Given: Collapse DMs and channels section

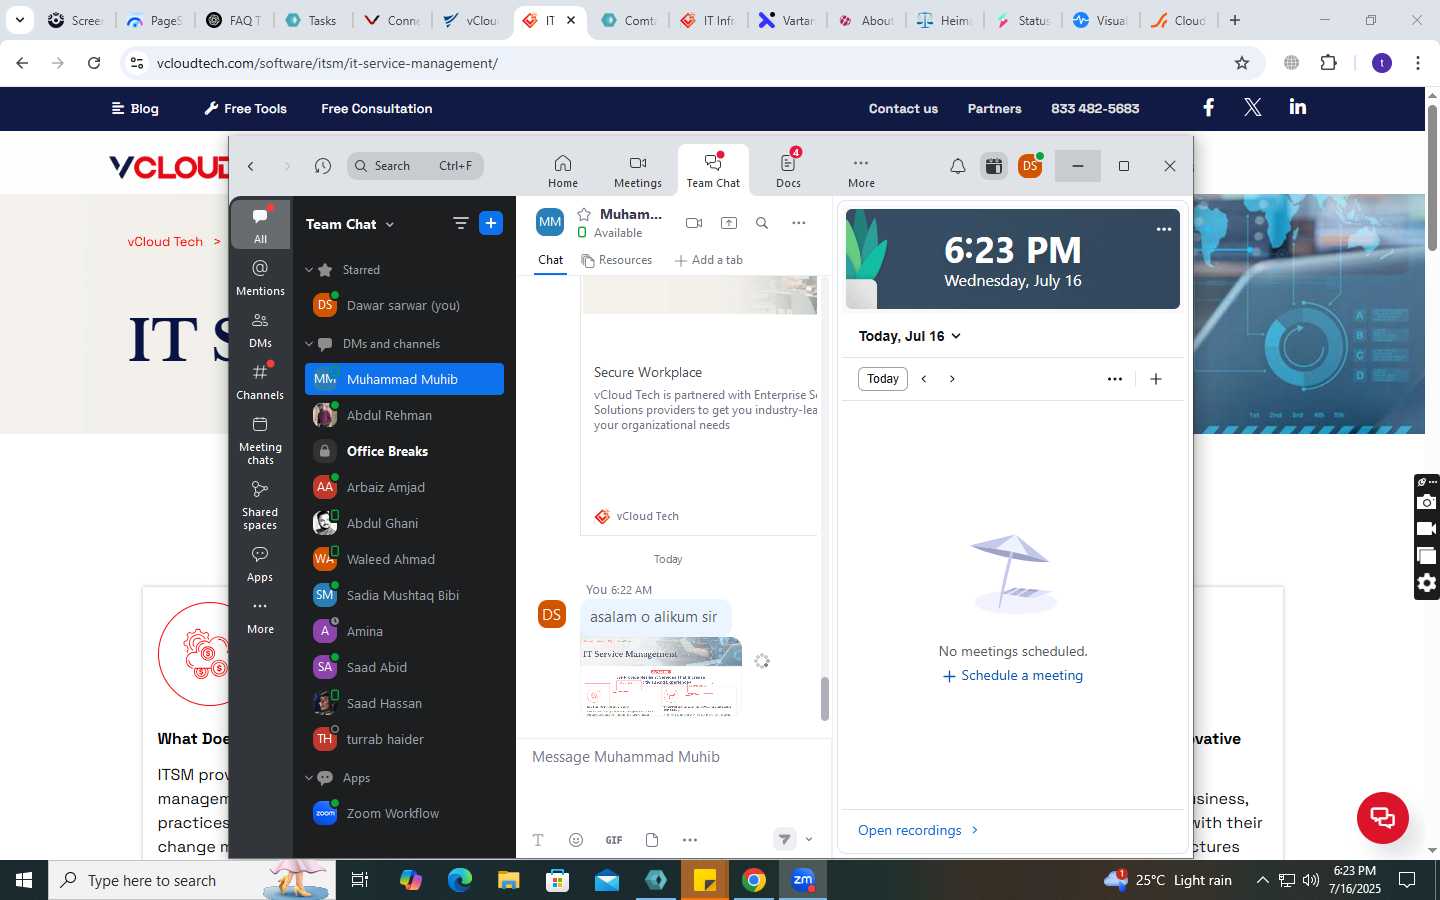Looking at the screenshot, I should [309, 344].
